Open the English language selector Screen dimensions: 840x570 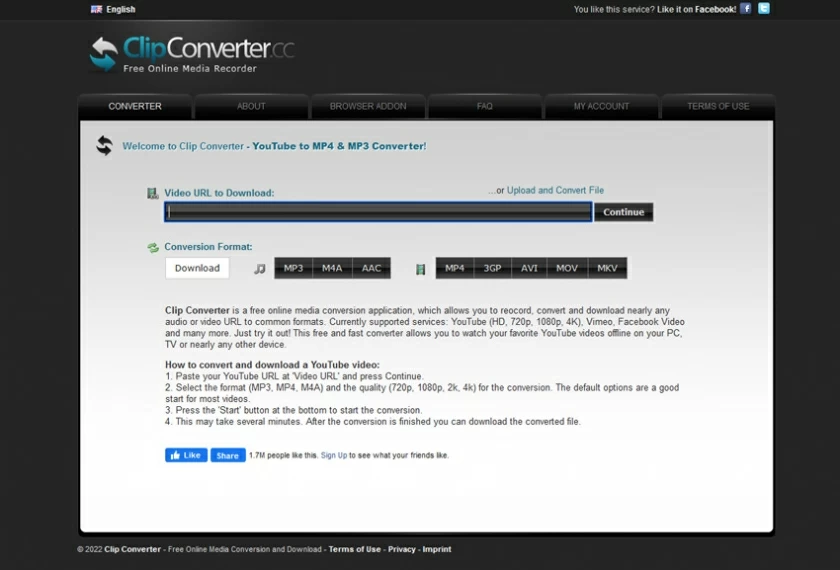click(x=120, y=9)
